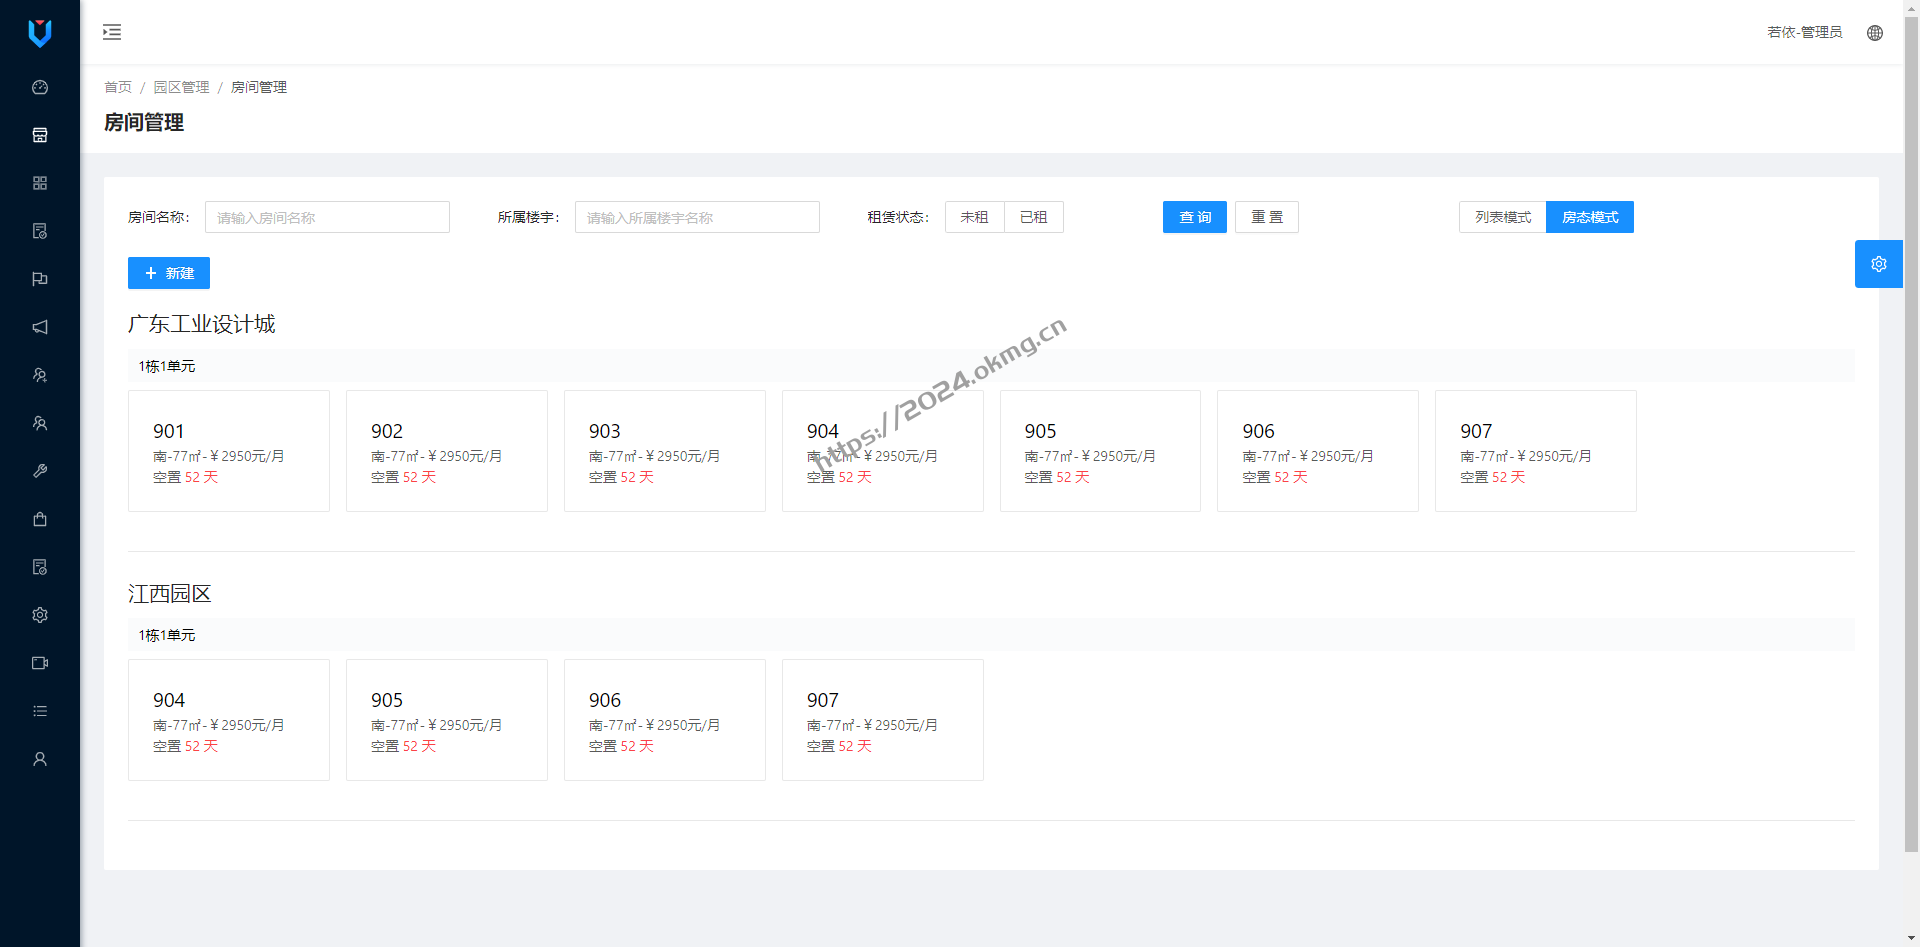Image resolution: width=1920 pixels, height=947 pixels.
Task: Click the 新建 button to create a room
Action: pyautogui.click(x=168, y=273)
